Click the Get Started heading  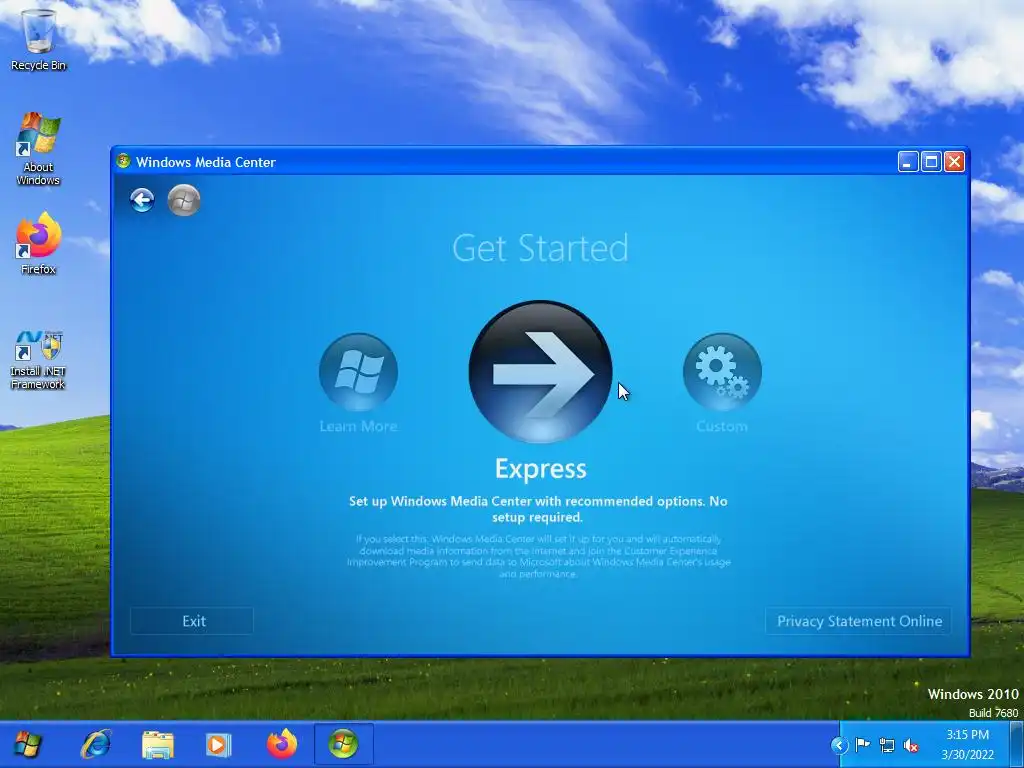541,248
